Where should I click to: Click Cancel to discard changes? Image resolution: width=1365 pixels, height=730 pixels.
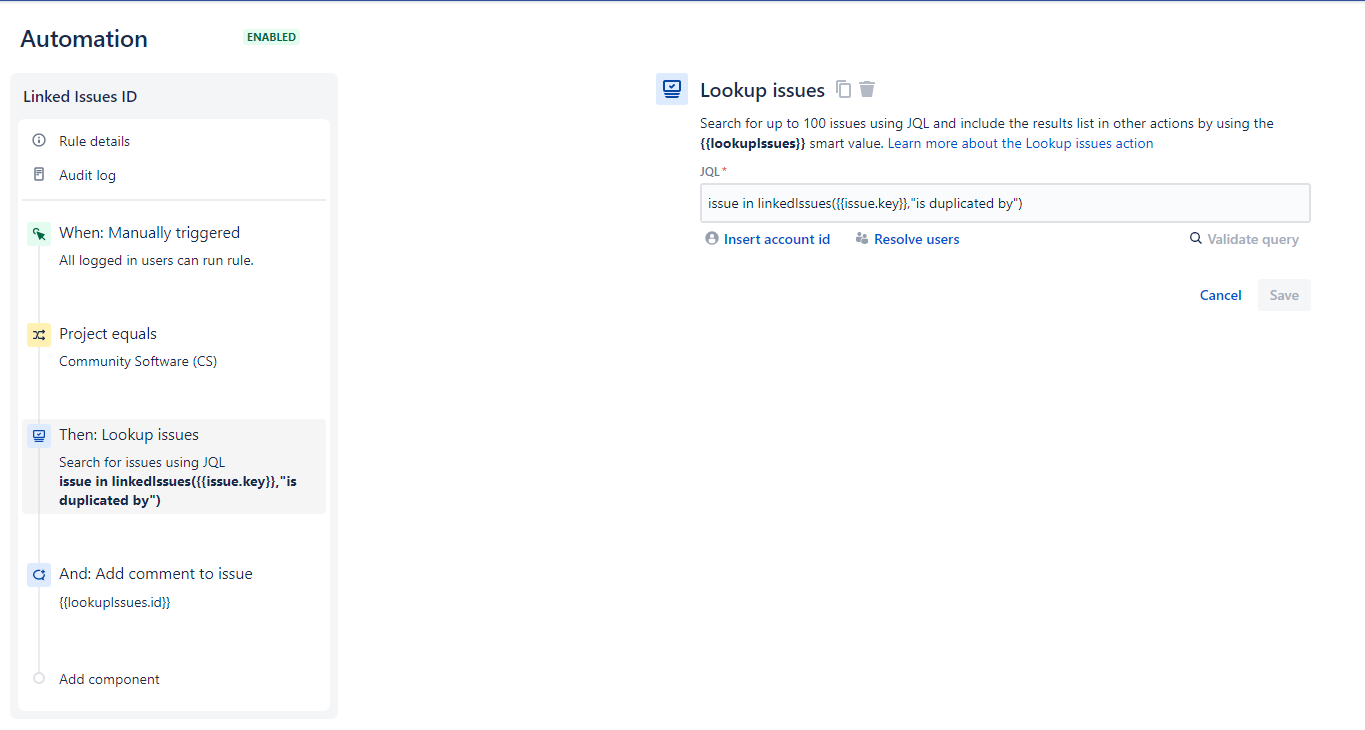(1220, 295)
